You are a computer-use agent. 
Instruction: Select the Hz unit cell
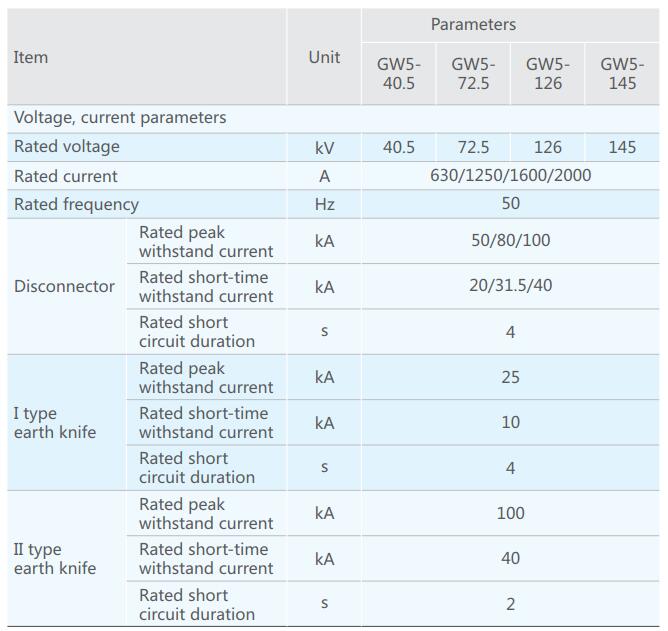click(324, 204)
